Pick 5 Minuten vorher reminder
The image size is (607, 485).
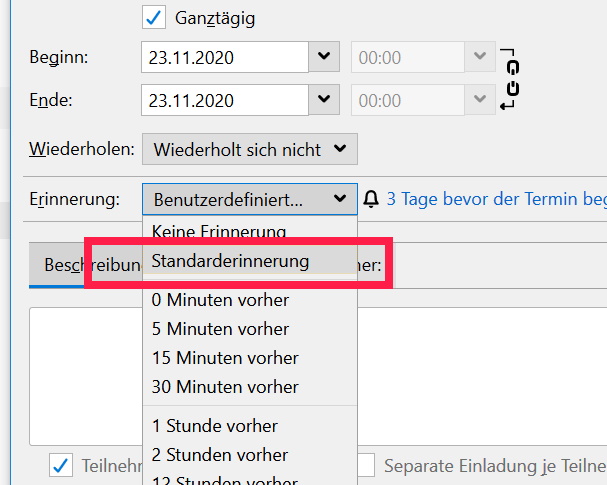tap(220, 328)
